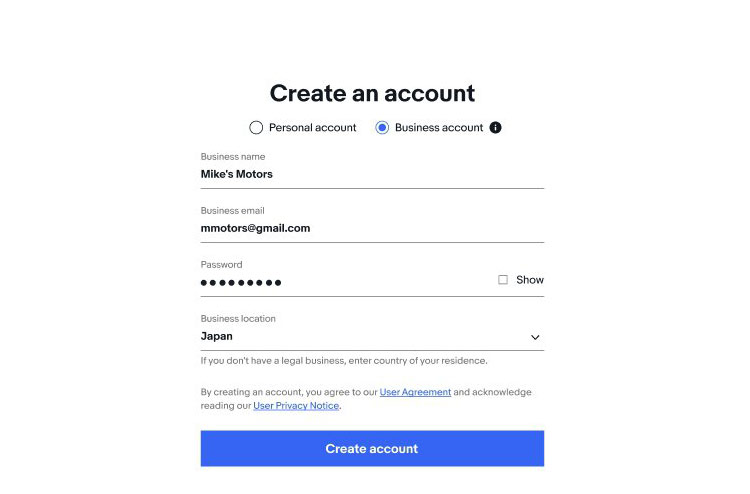This screenshot has width=750, height=494.
Task: Click the "Business name" field label
Action: (x=233, y=156)
